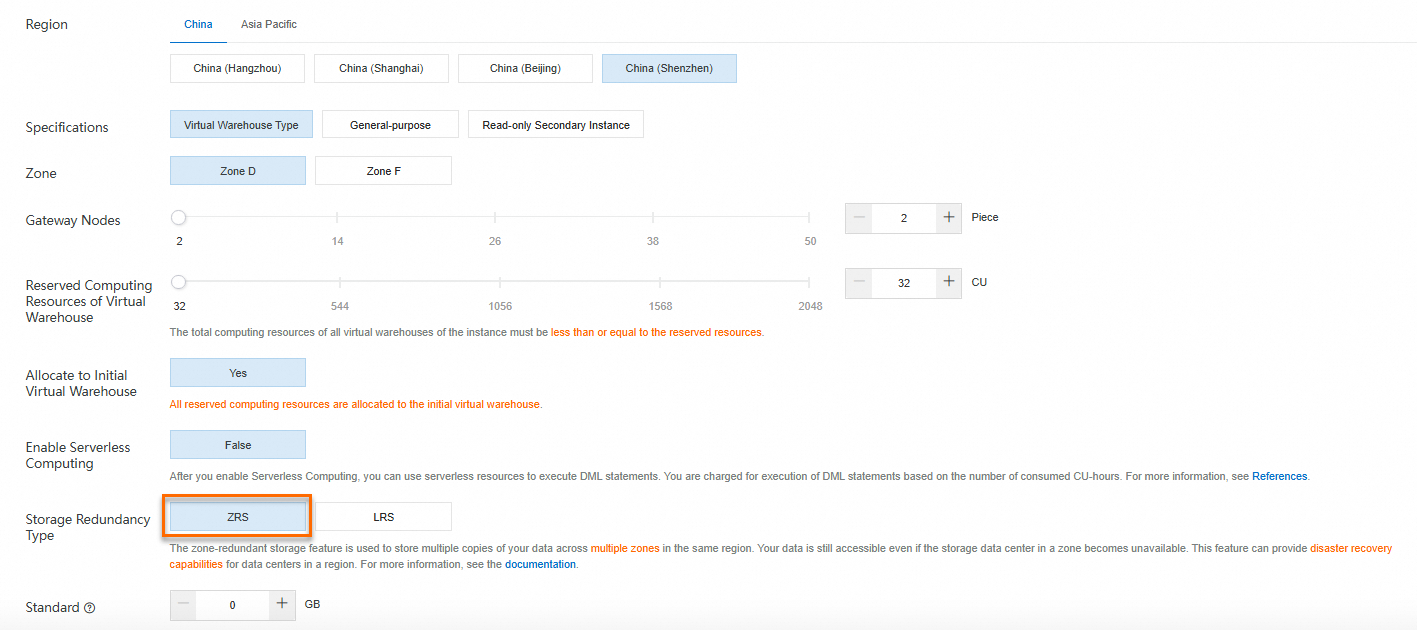The image size is (1417, 630).
Task: Click the 38 label under Gateway Nodes slider
Action: (x=653, y=241)
